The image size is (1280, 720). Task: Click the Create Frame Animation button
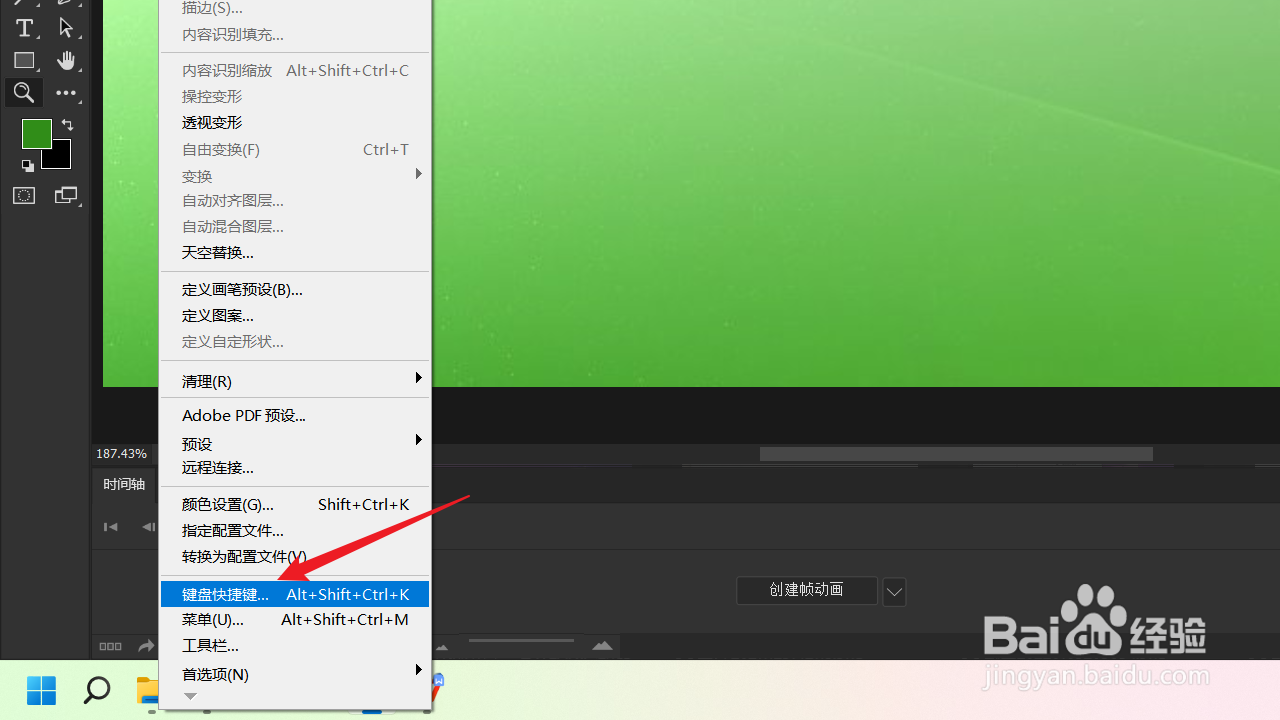(807, 590)
